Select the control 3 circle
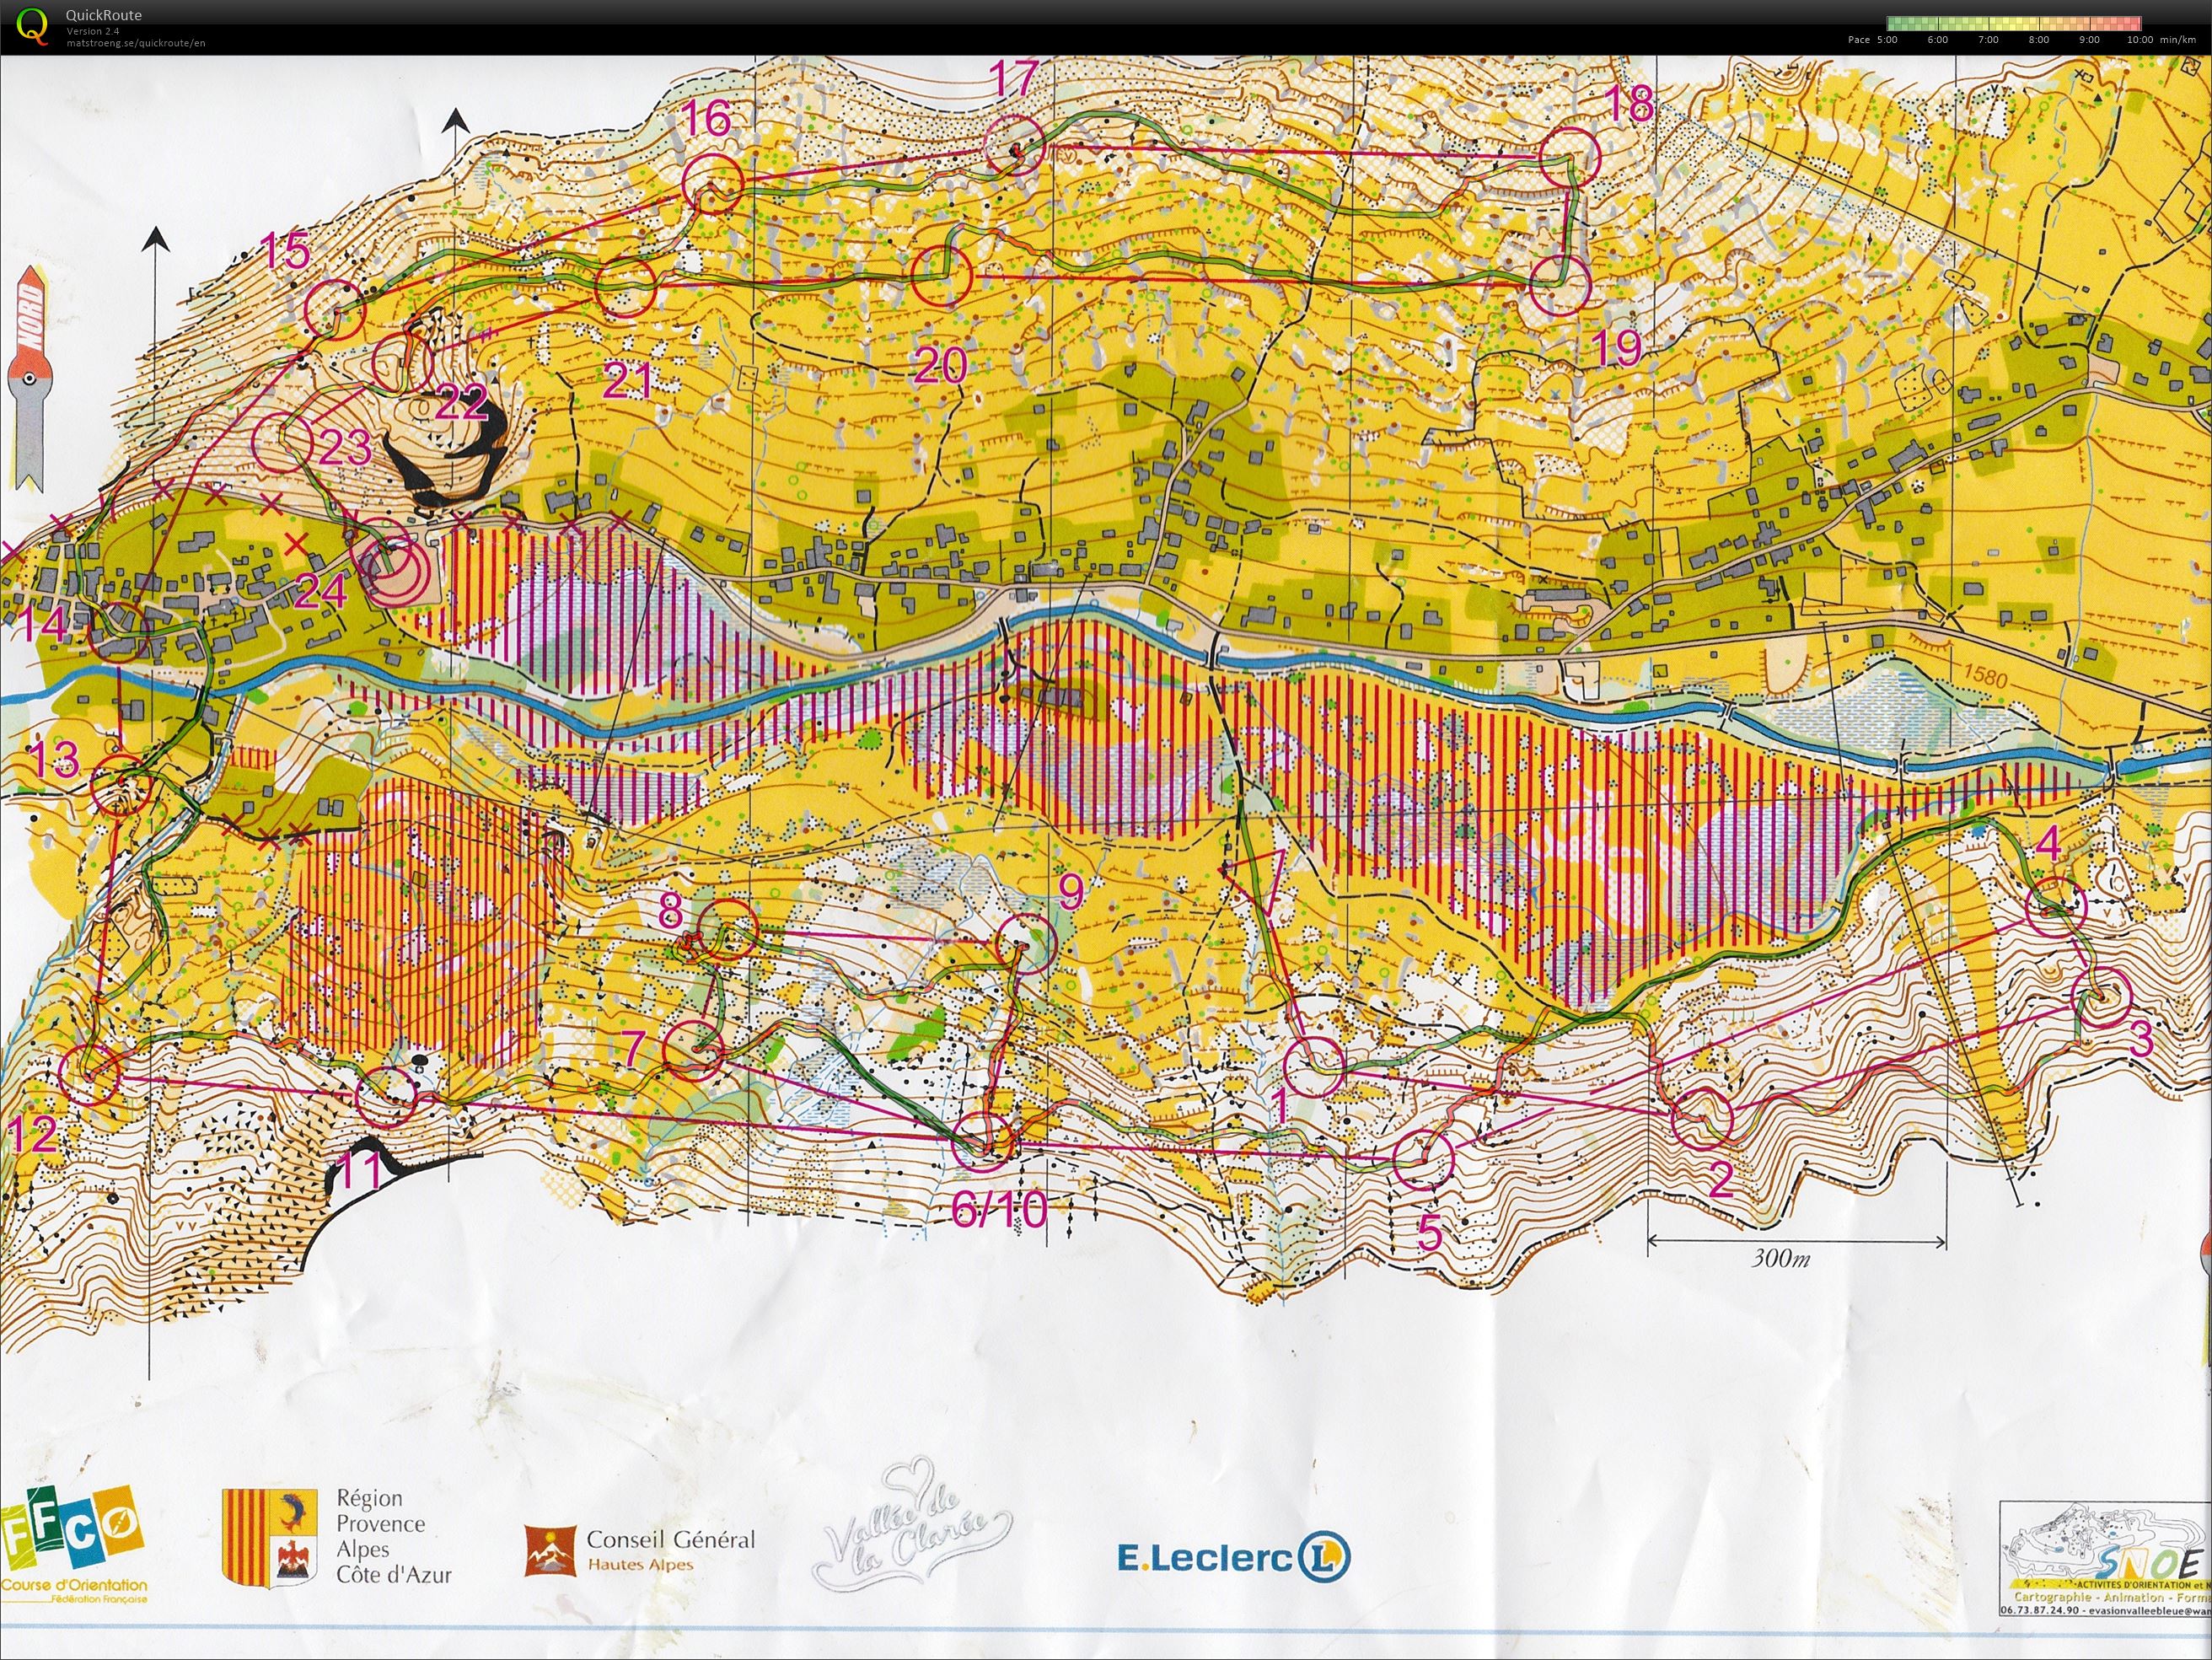 (x=2101, y=997)
